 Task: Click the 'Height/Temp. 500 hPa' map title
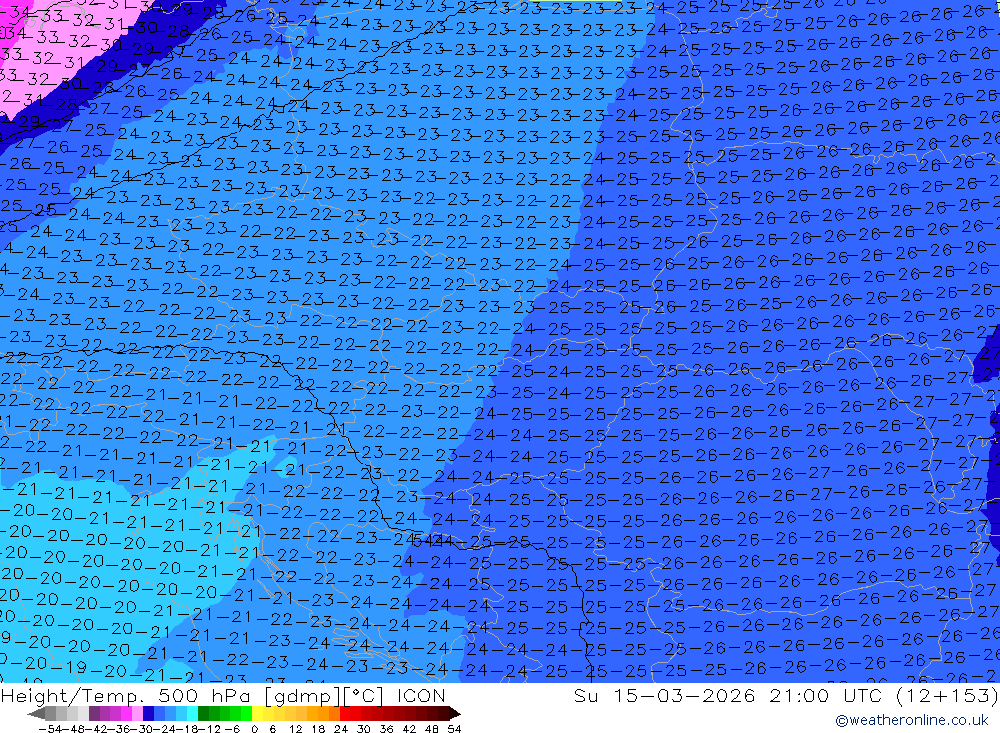[124, 695]
